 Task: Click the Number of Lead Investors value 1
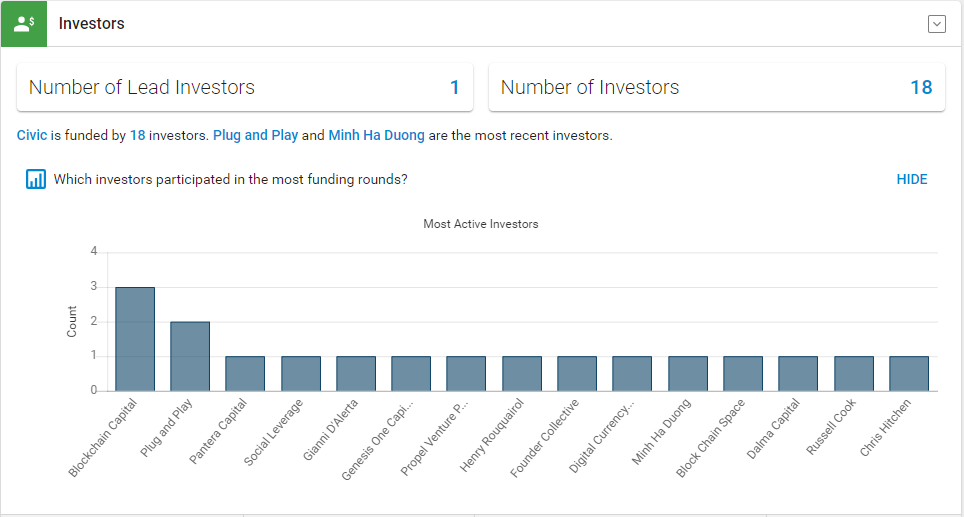coord(454,87)
